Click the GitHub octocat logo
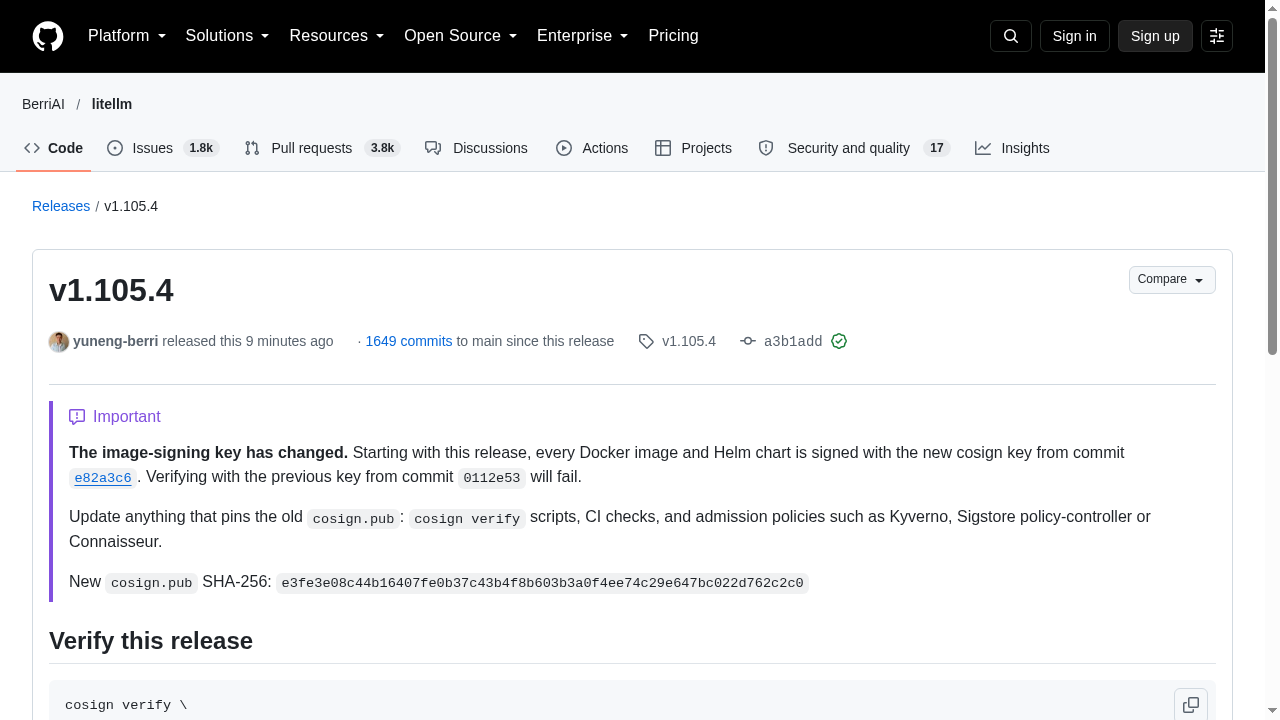 48,36
